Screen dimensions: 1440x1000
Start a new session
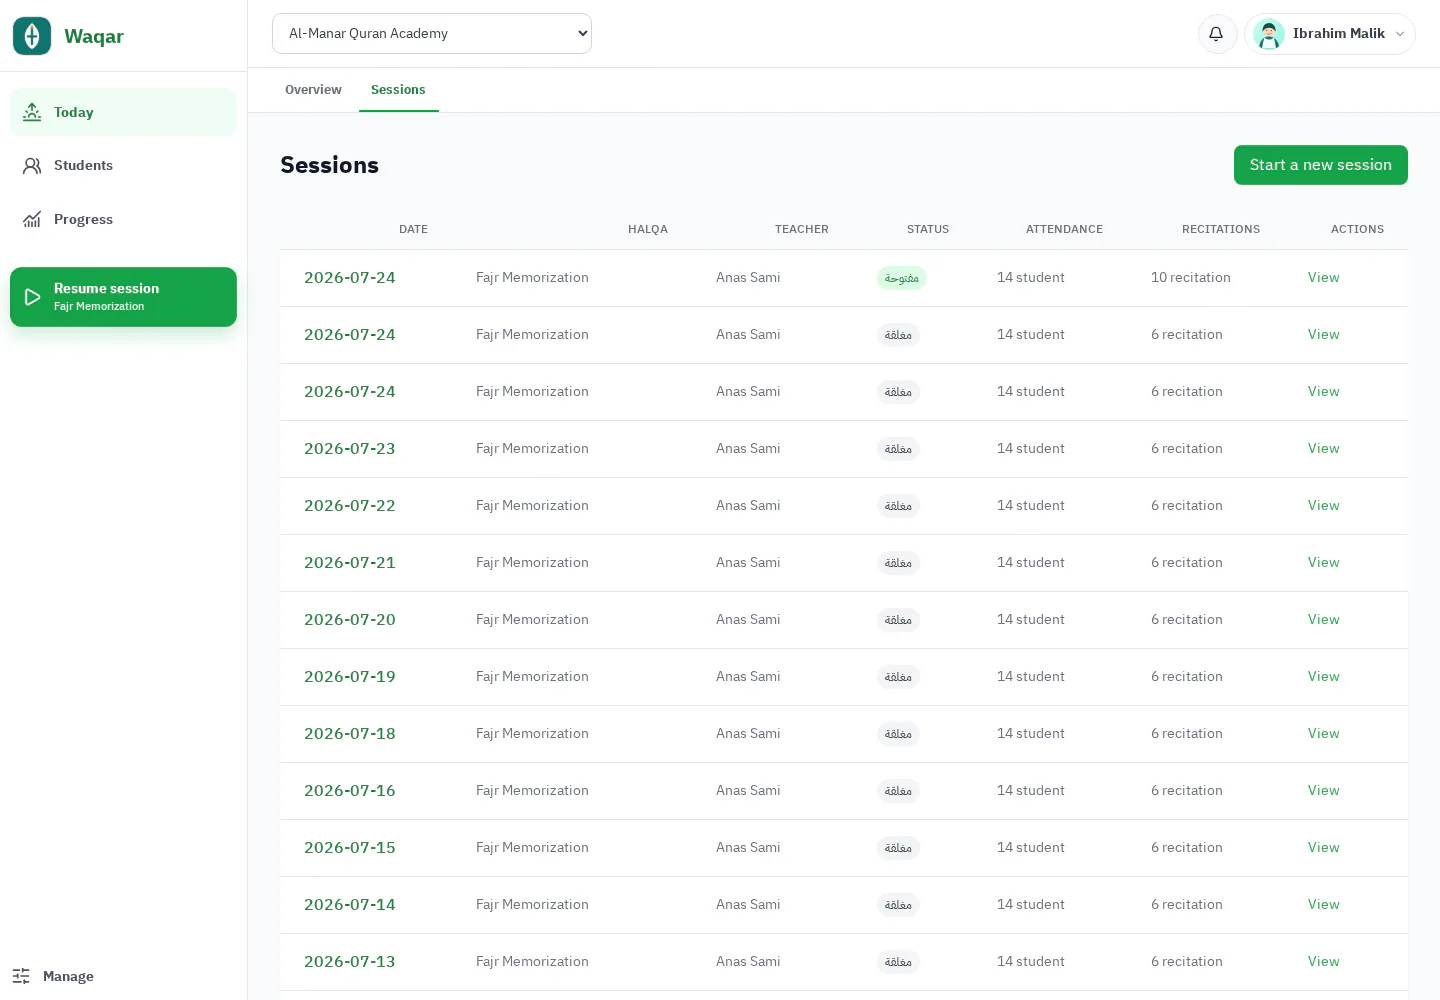(x=1321, y=165)
